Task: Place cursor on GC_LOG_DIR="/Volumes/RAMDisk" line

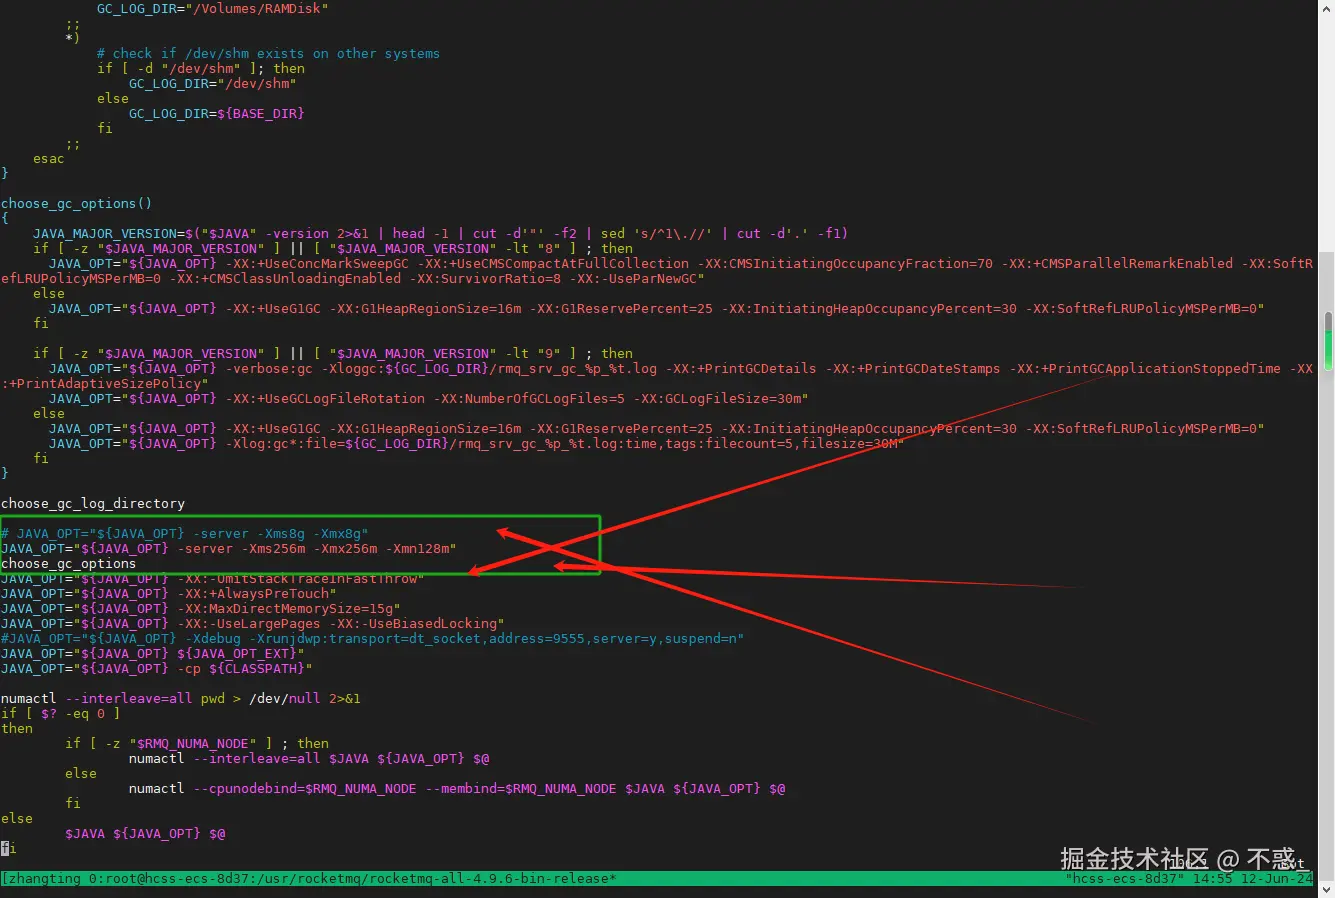Action: (212, 8)
